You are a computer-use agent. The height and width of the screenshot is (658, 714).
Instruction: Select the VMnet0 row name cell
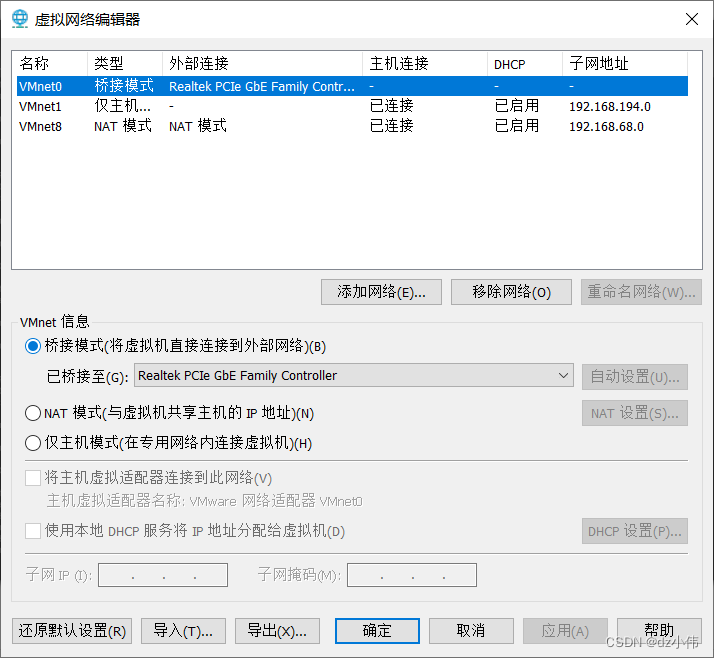[41, 86]
